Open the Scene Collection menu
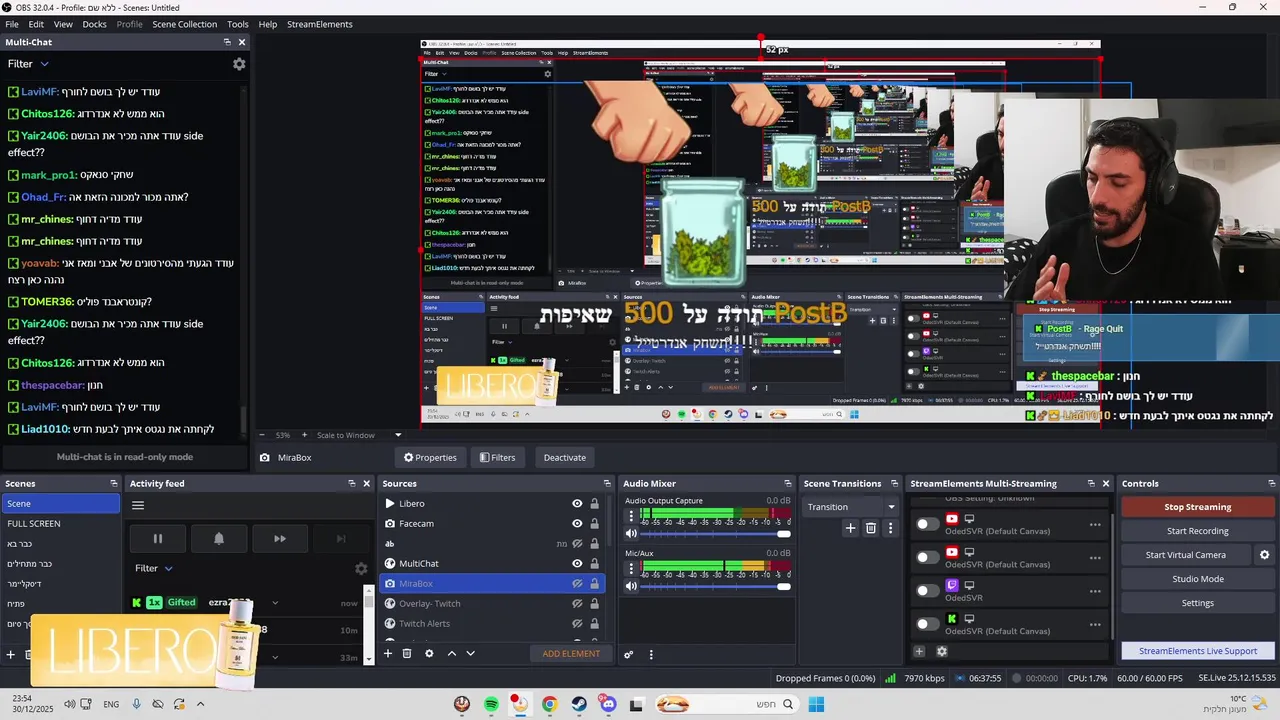 tap(184, 24)
